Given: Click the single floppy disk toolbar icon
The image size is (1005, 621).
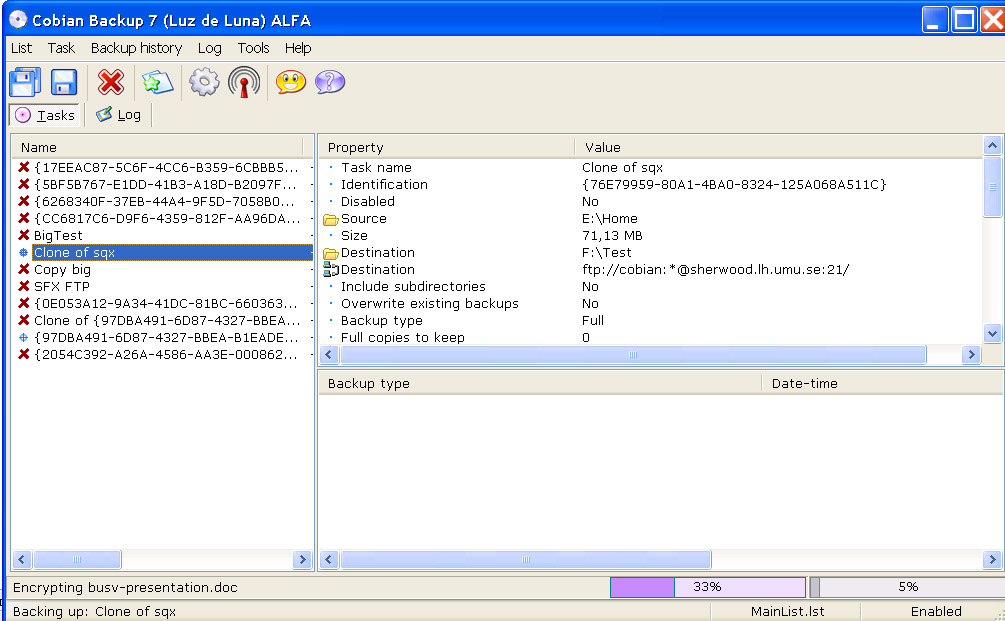Looking at the screenshot, I should [x=64, y=82].
